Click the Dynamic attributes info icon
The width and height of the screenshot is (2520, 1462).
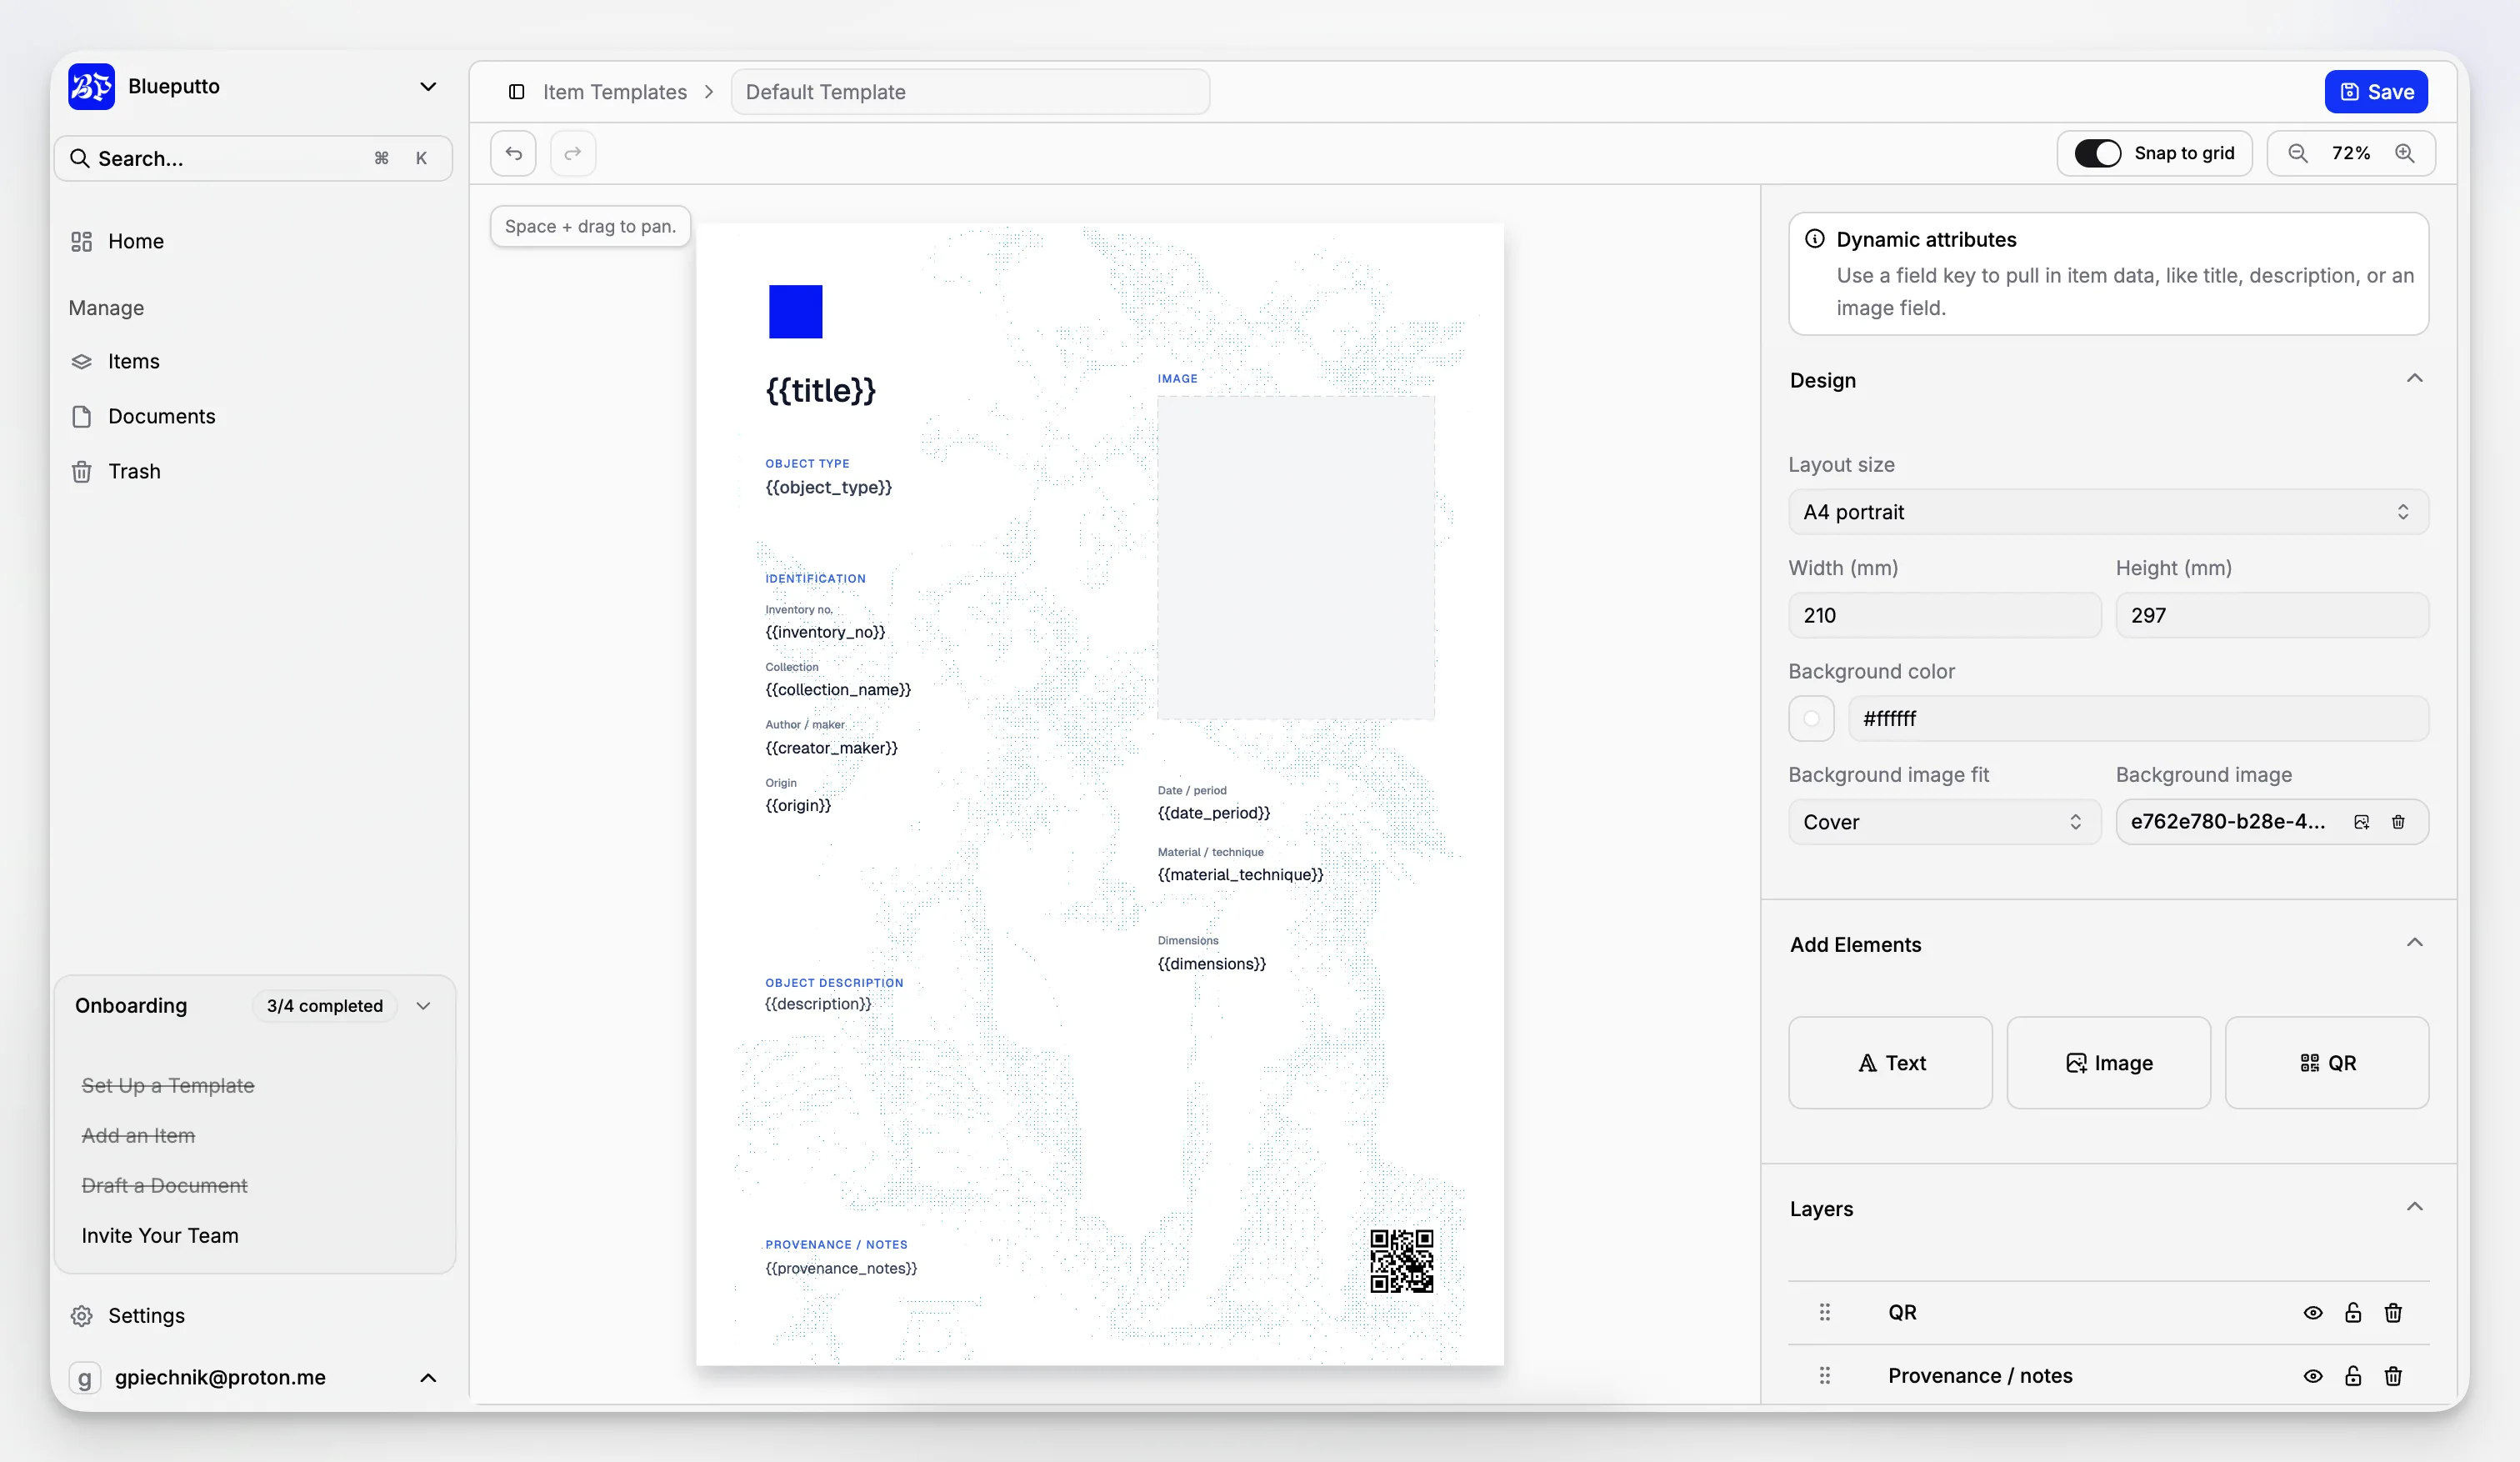[x=1814, y=239]
